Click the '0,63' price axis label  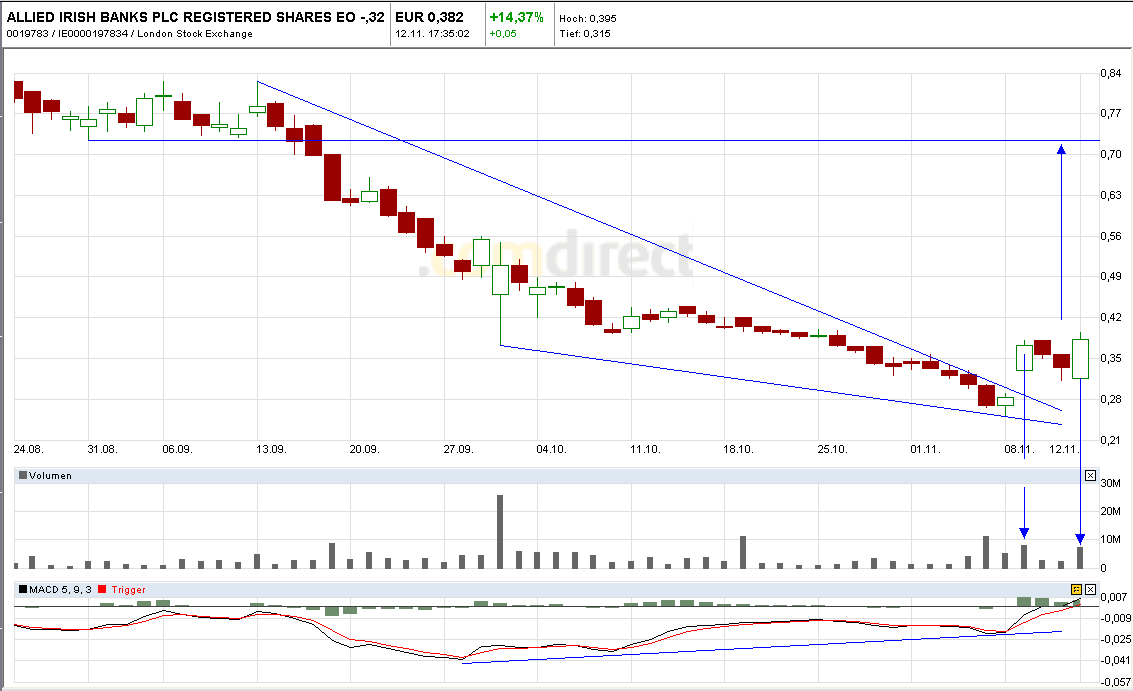[1111, 195]
